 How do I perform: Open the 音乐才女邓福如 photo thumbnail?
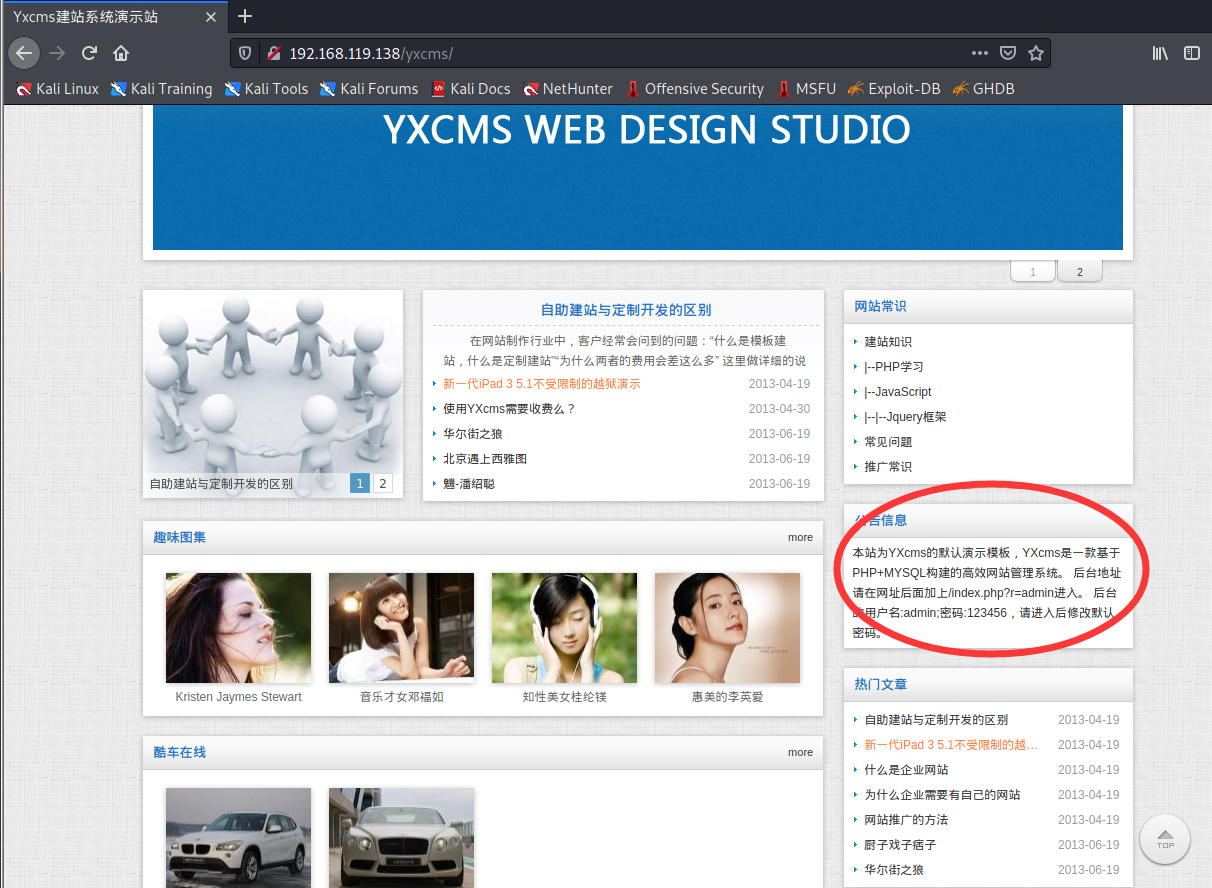[401, 628]
